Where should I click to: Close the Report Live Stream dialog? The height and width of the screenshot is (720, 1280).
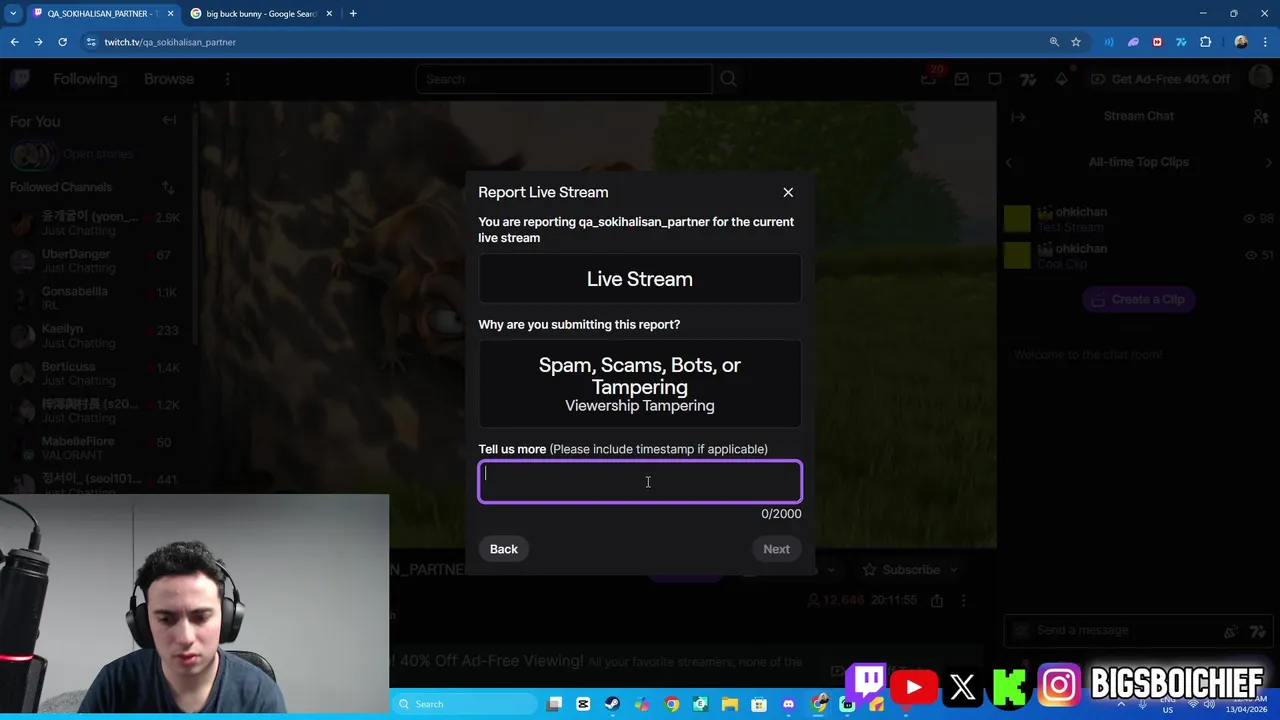(788, 192)
